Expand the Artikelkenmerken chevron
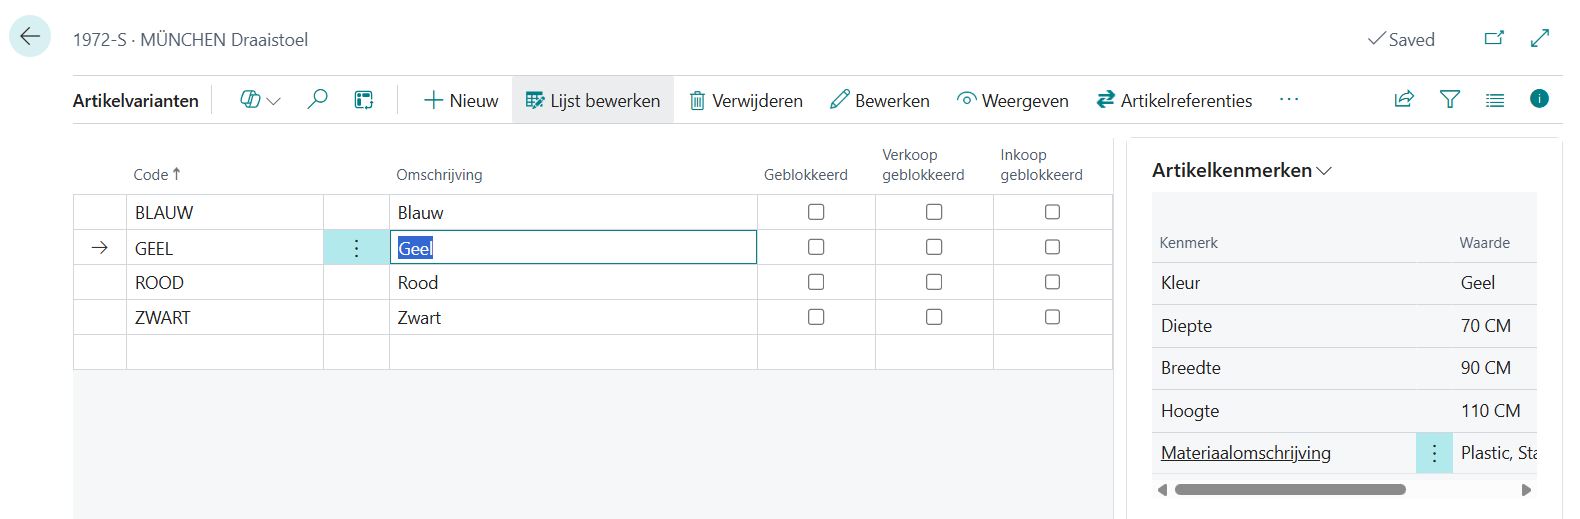The width and height of the screenshot is (1580, 519). [1325, 171]
